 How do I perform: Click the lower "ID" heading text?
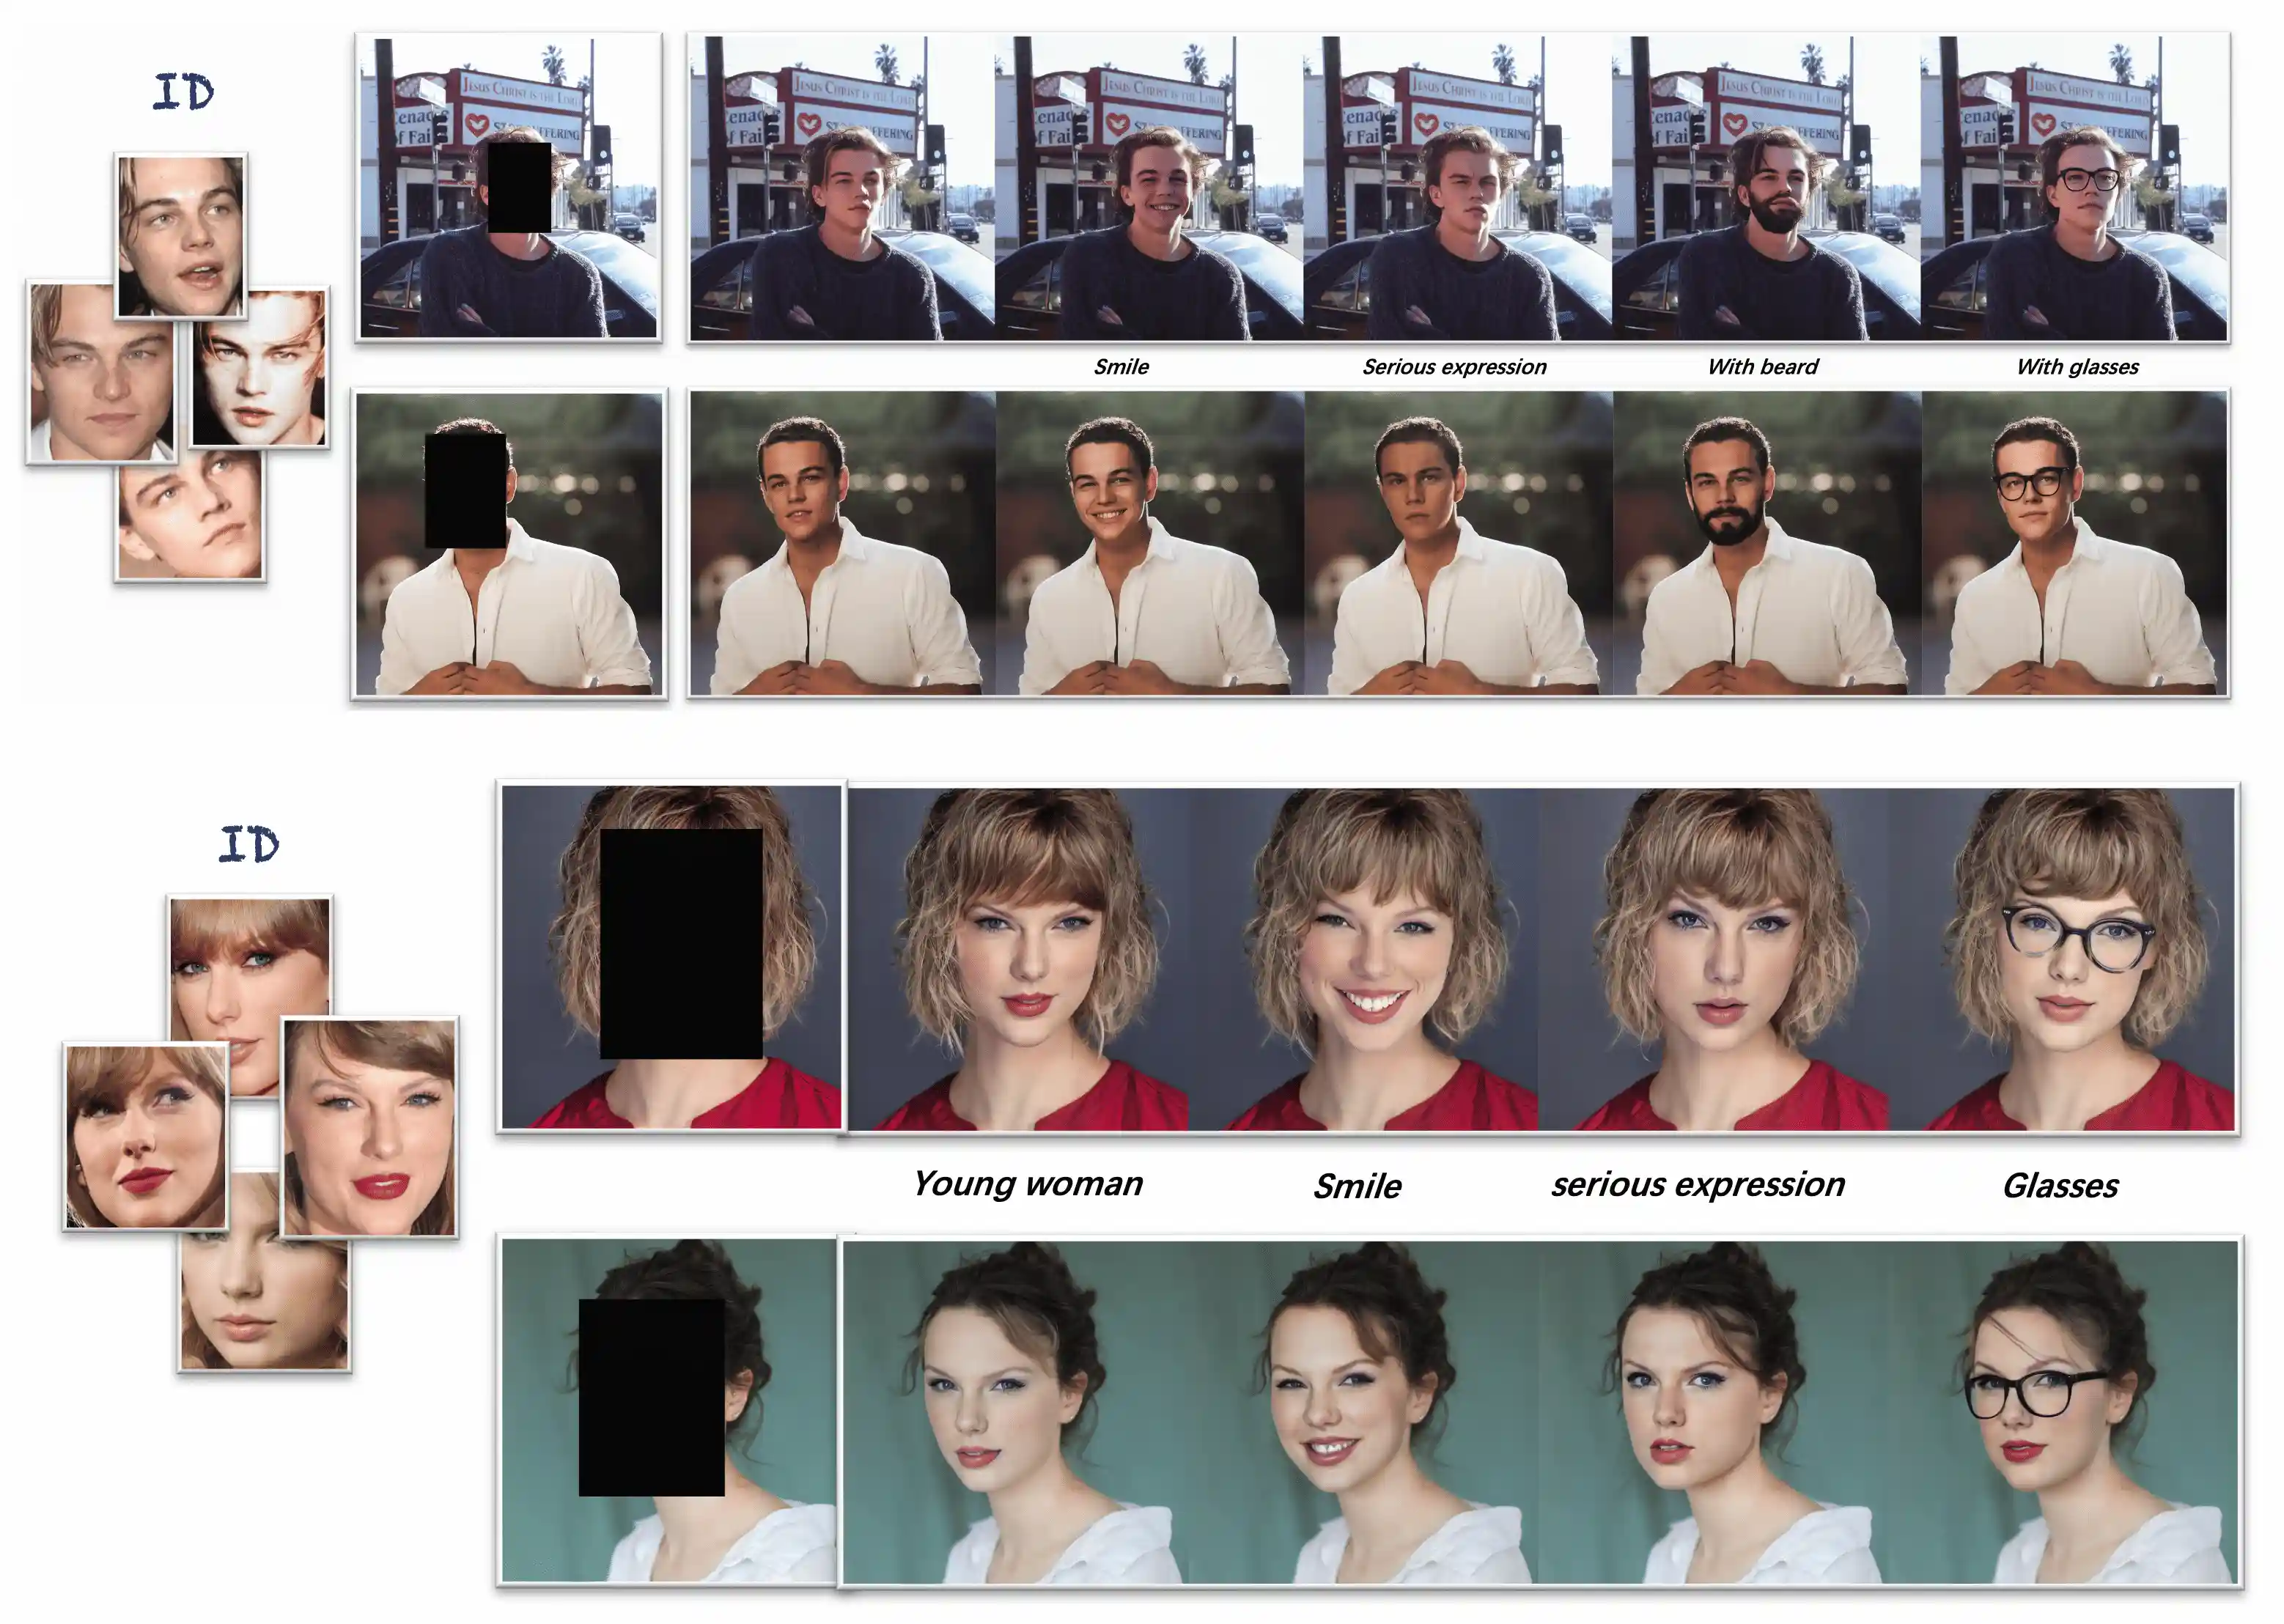[249, 845]
